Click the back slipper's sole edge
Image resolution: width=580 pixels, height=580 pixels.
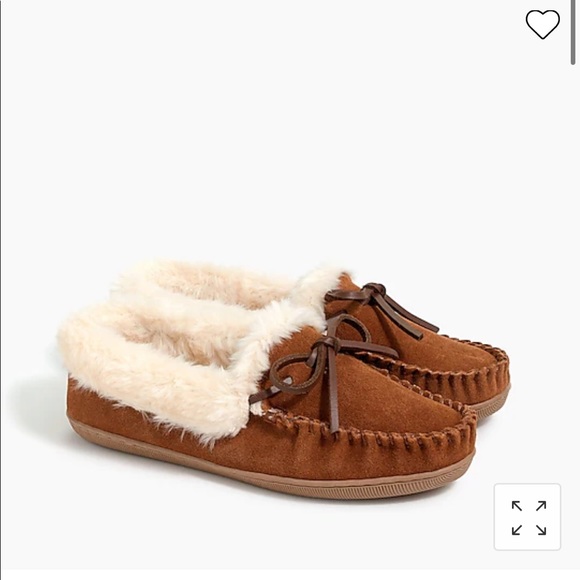pos(494,403)
